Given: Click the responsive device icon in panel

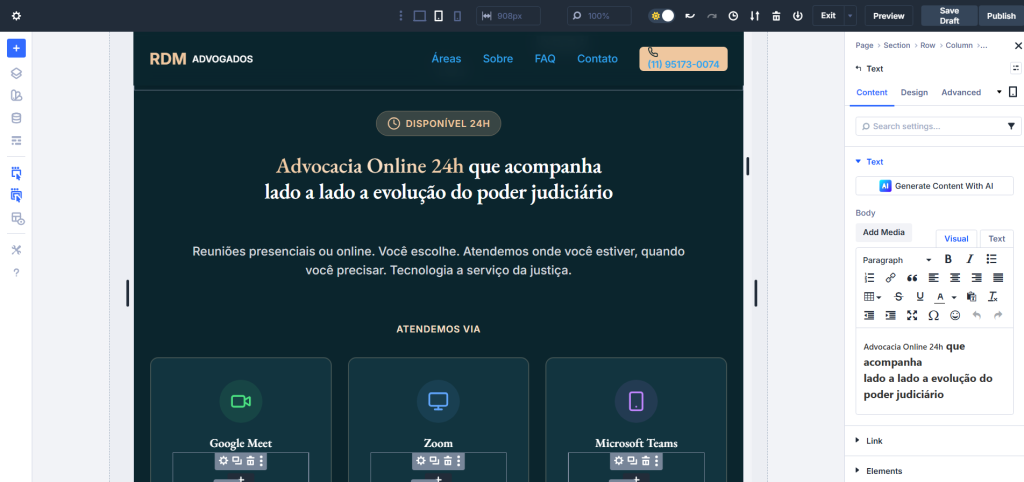Looking at the screenshot, I should (x=1013, y=92).
